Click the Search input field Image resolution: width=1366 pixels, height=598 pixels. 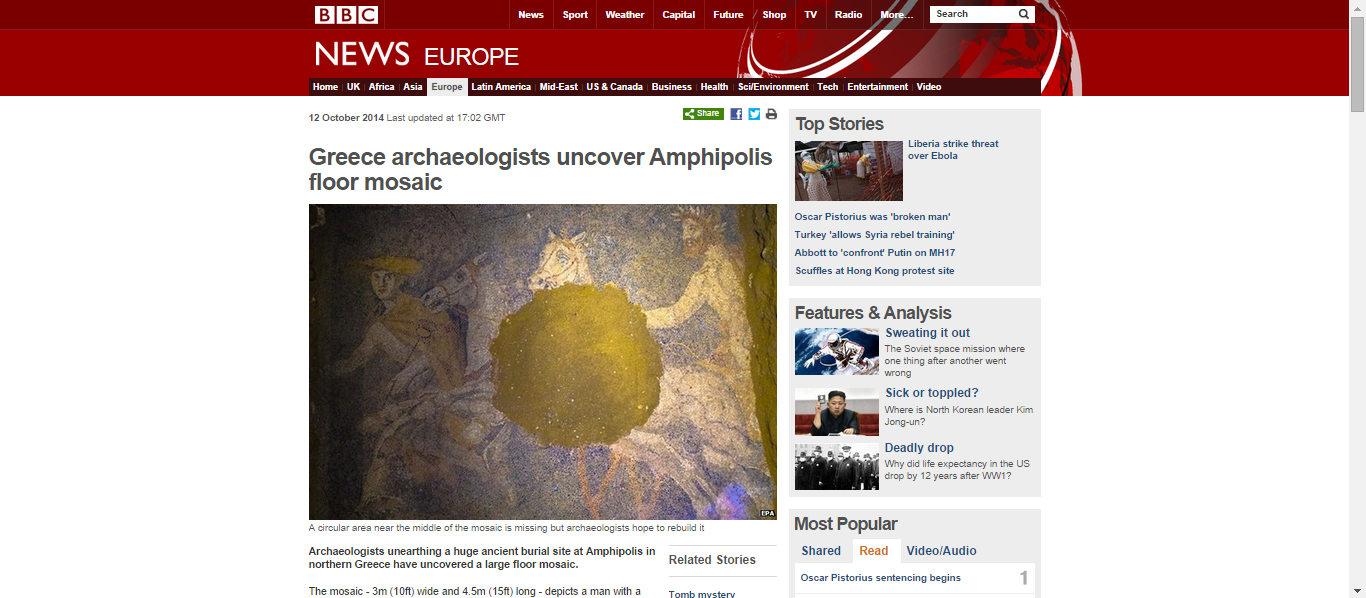tap(973, 14)
